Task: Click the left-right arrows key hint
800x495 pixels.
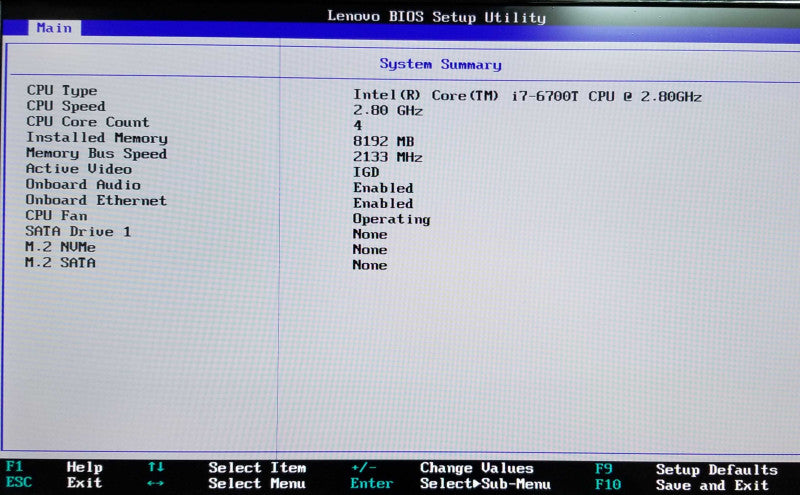Action: tap(156, 483)
